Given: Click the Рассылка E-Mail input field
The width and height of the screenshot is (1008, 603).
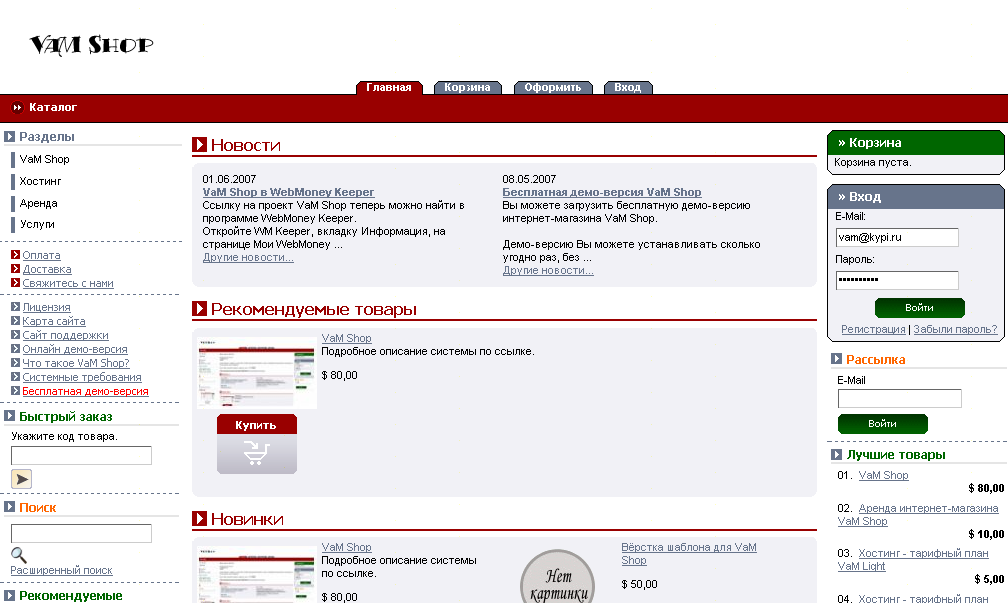Looking at the screenshot, I should 899,399.
